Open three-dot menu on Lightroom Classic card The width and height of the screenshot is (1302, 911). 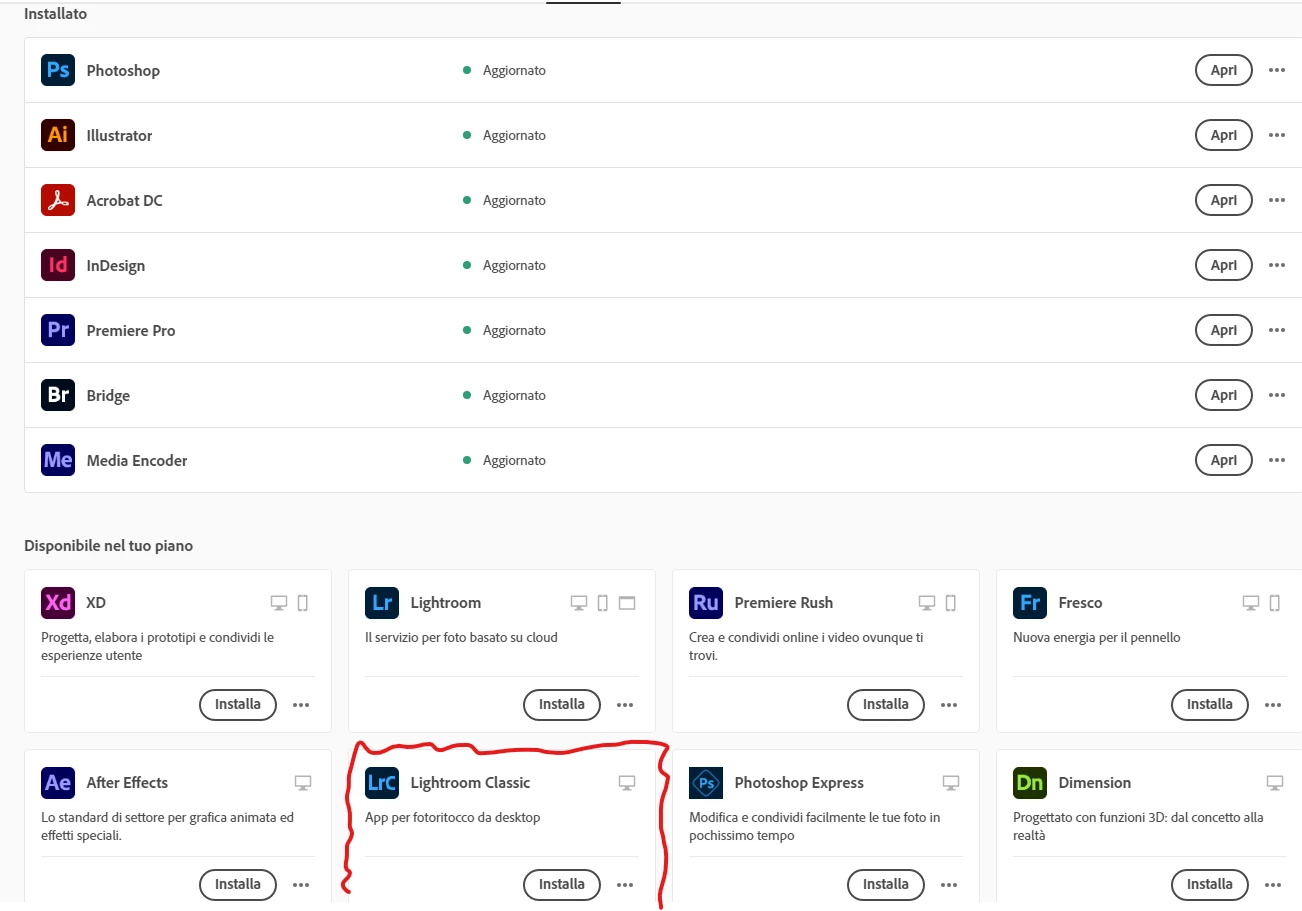(x=625, y=884)
